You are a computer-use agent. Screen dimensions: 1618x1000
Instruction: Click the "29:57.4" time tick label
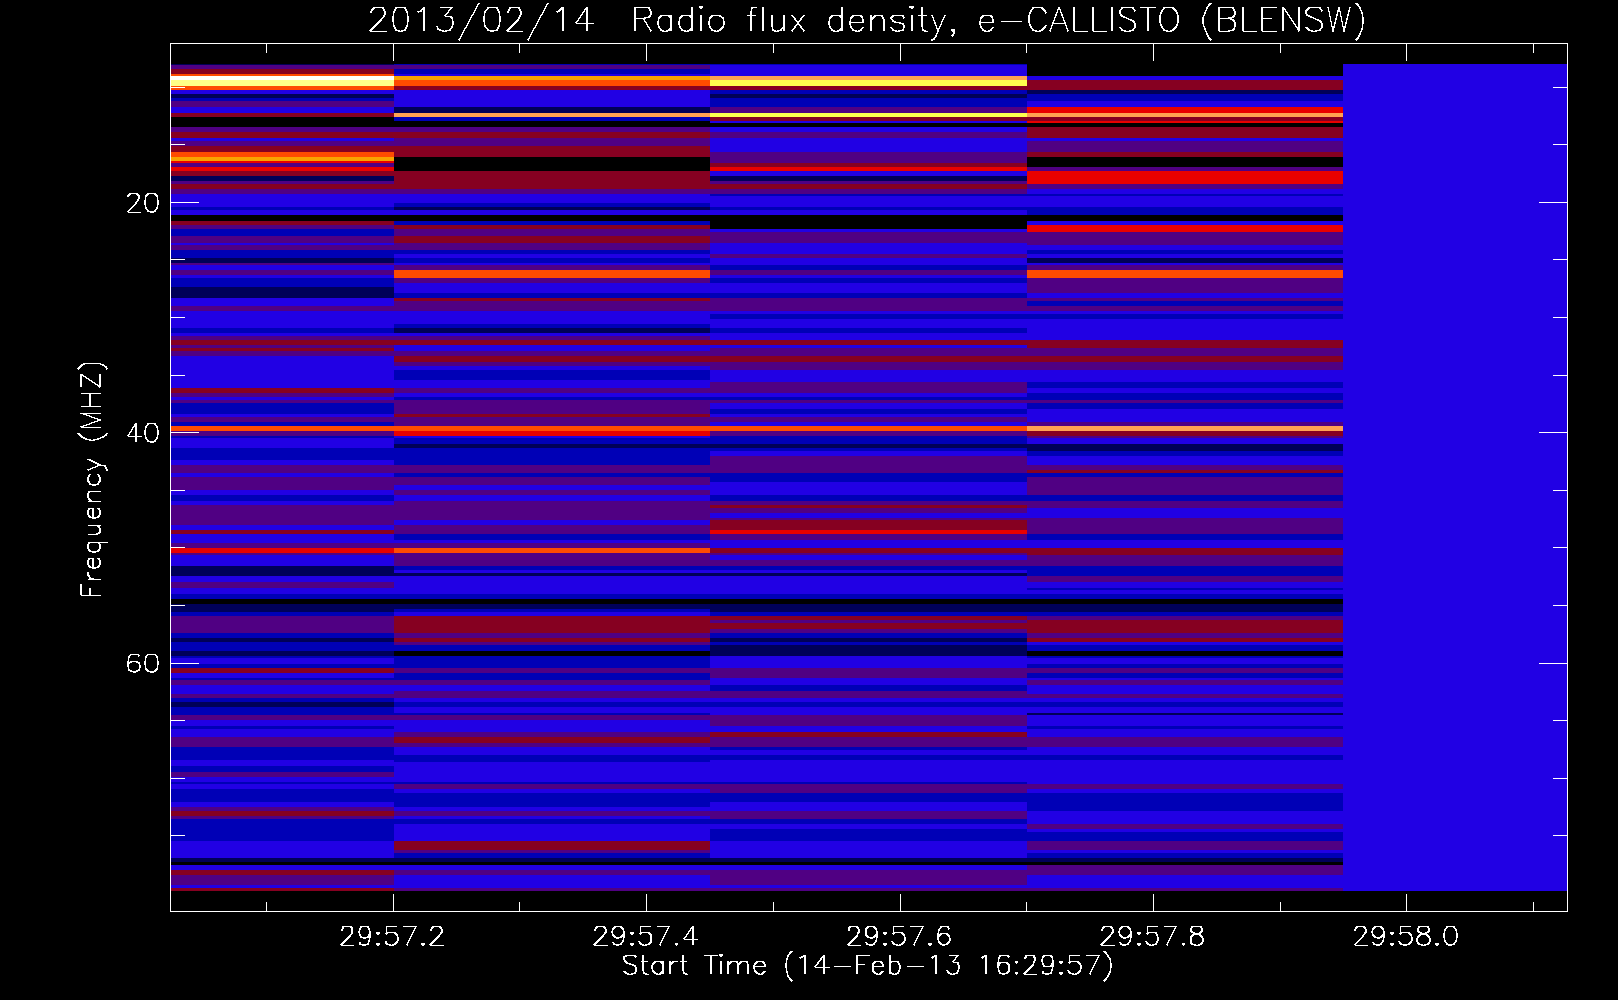click(x=645, y=937)
